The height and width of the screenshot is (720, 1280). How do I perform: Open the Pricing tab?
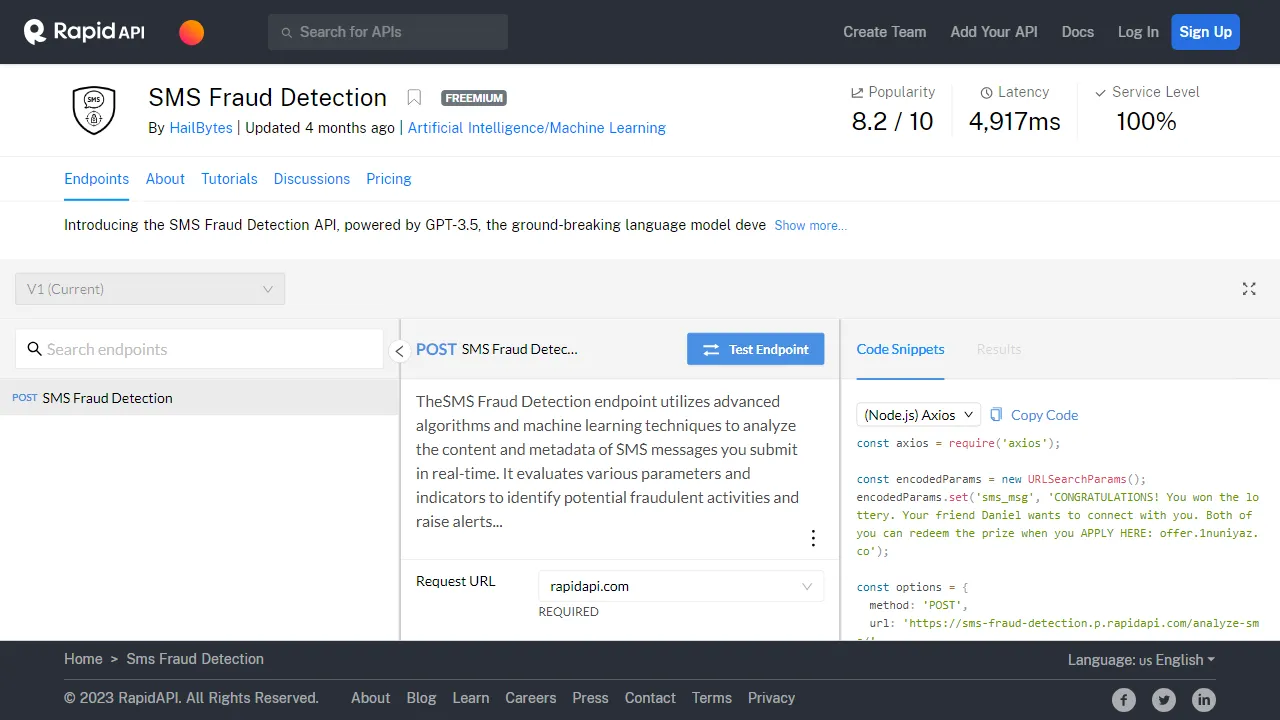(x=389, y=179)
